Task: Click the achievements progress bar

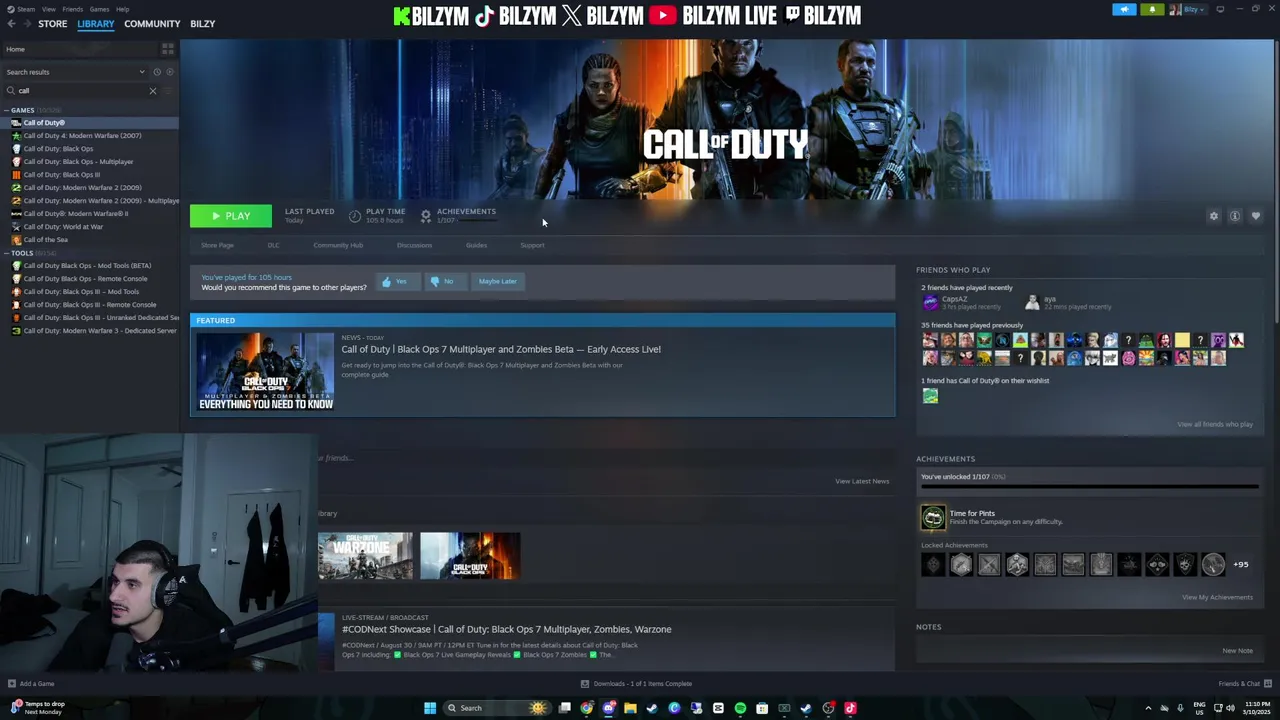Action: [1090, 487]
